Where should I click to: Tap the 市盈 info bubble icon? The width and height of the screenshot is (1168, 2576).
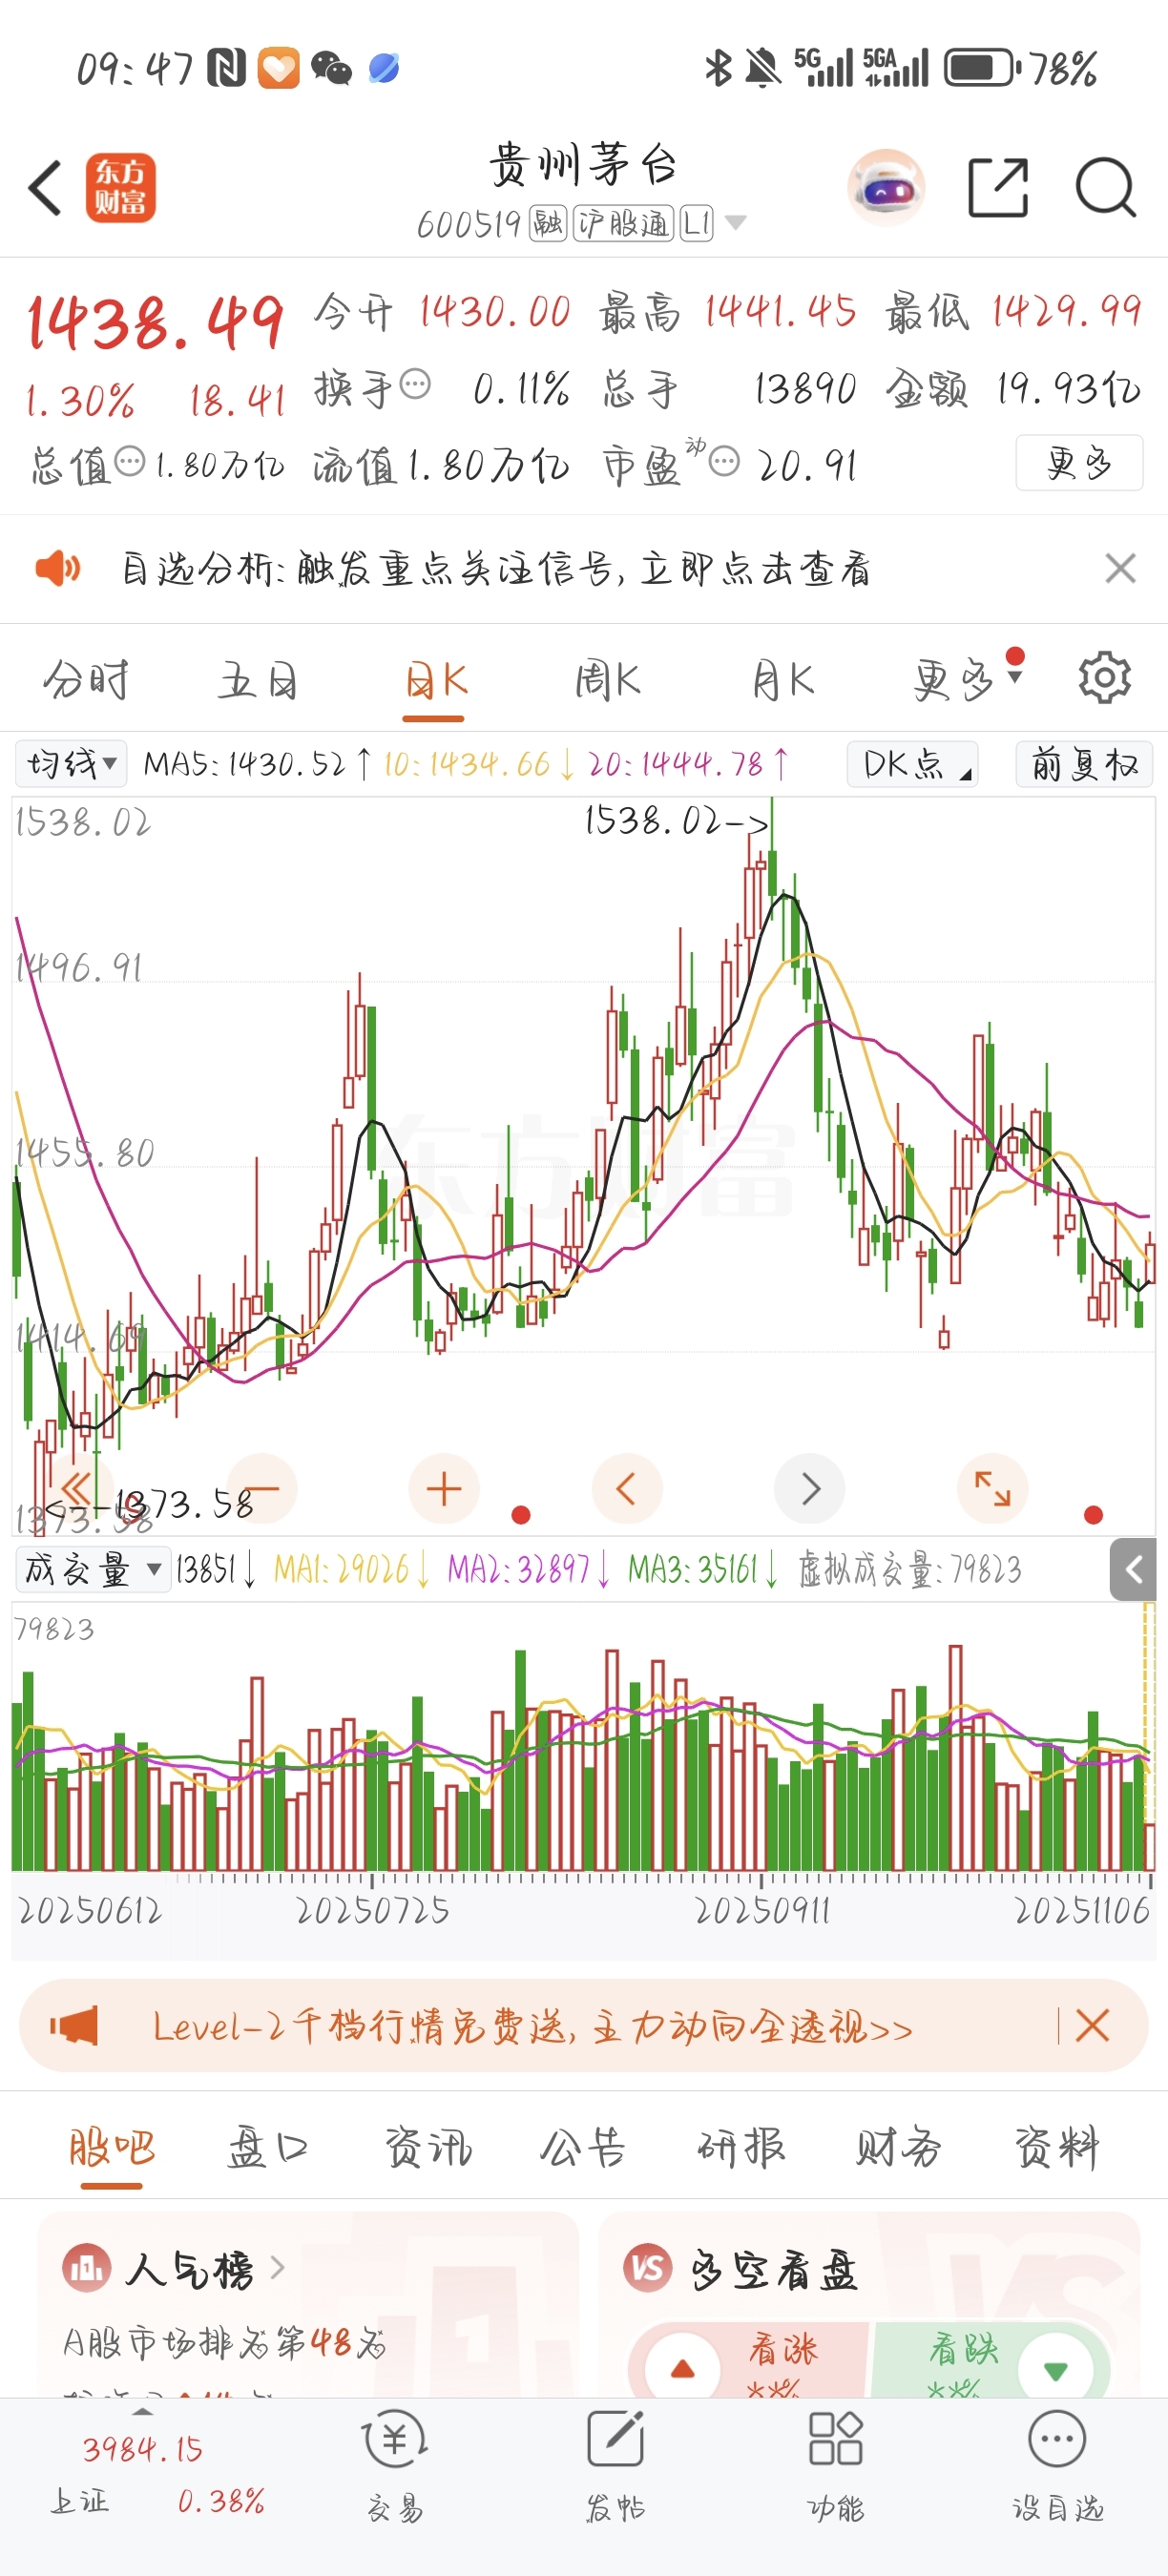coord(724,462)
